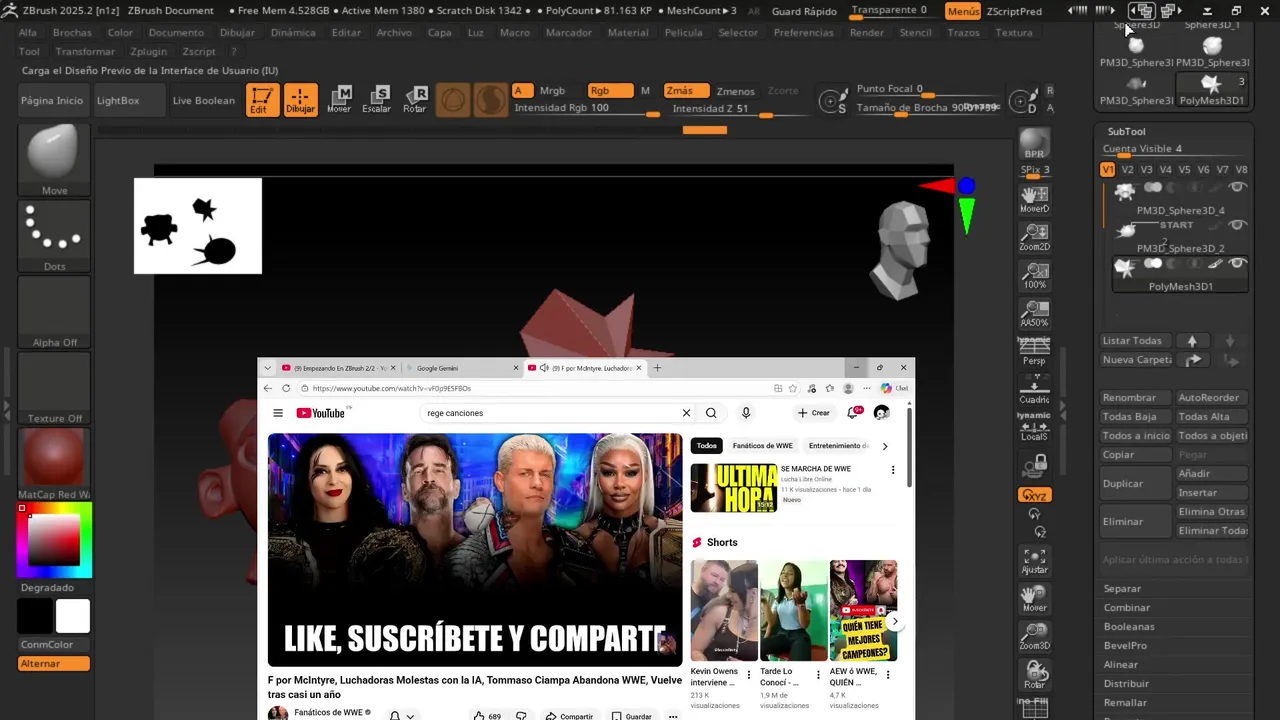Click the YouTube search field
The height and width of the screenshot is (720, 1280).
pos(550,413)
